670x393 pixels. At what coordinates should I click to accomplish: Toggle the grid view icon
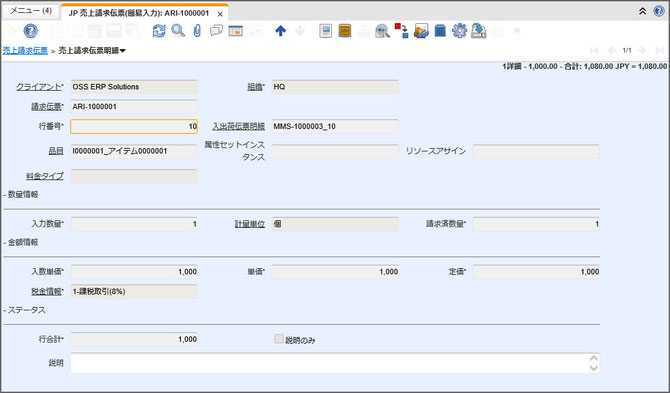[235, 31]
